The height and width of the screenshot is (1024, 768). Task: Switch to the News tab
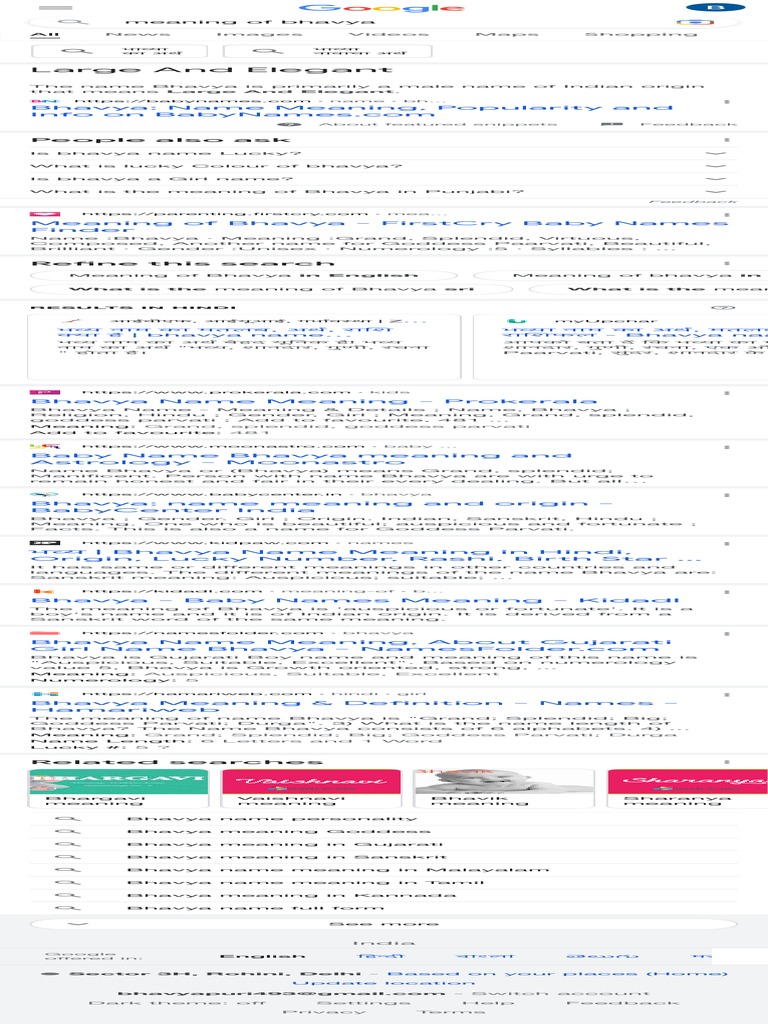138,34
